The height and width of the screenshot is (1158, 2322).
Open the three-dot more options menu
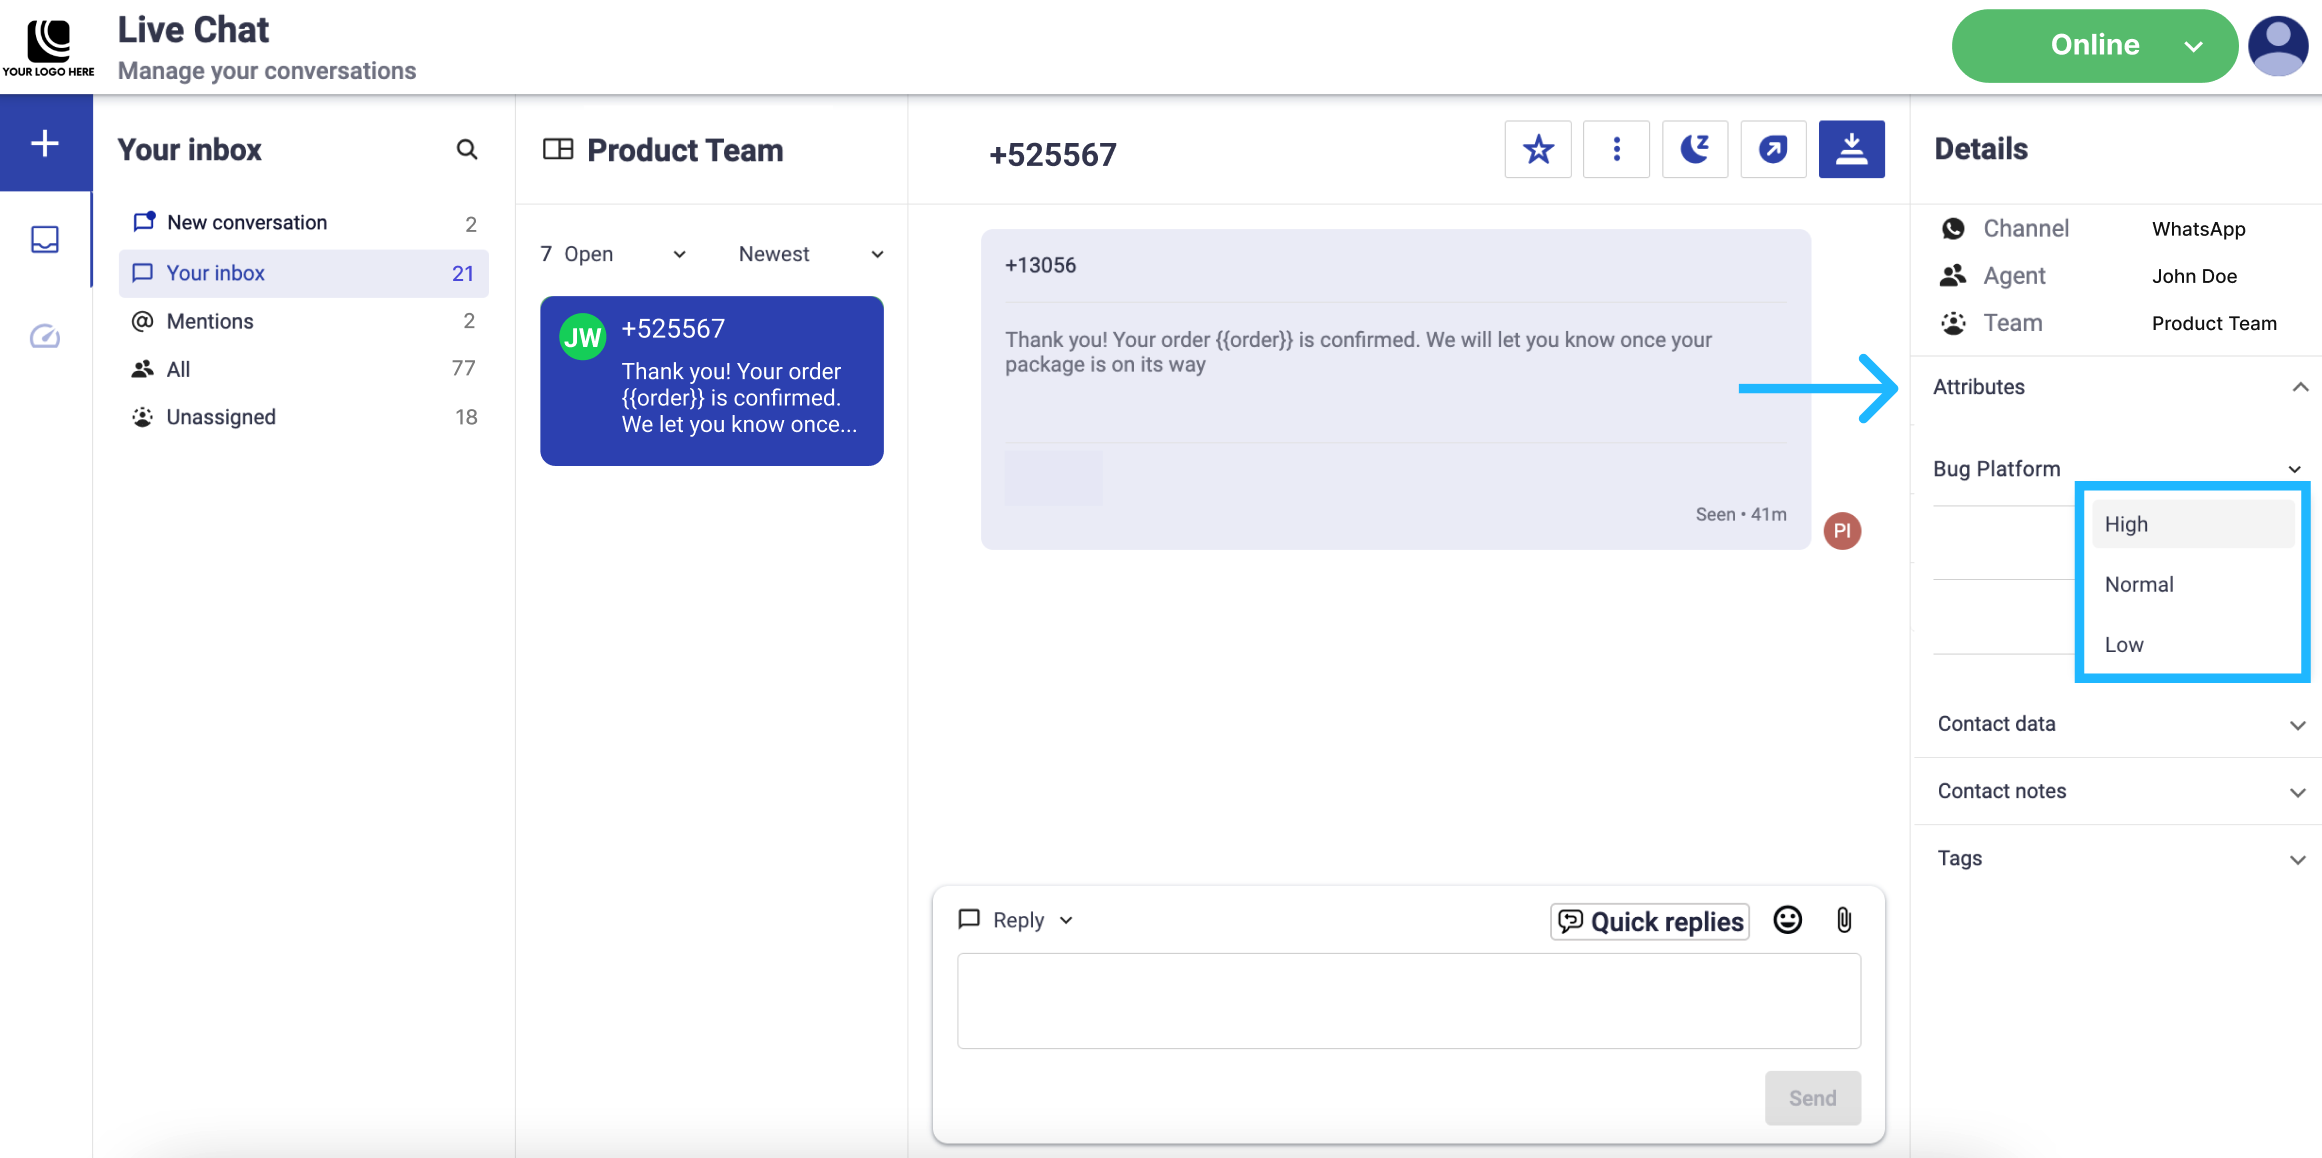coord(1616,150)
